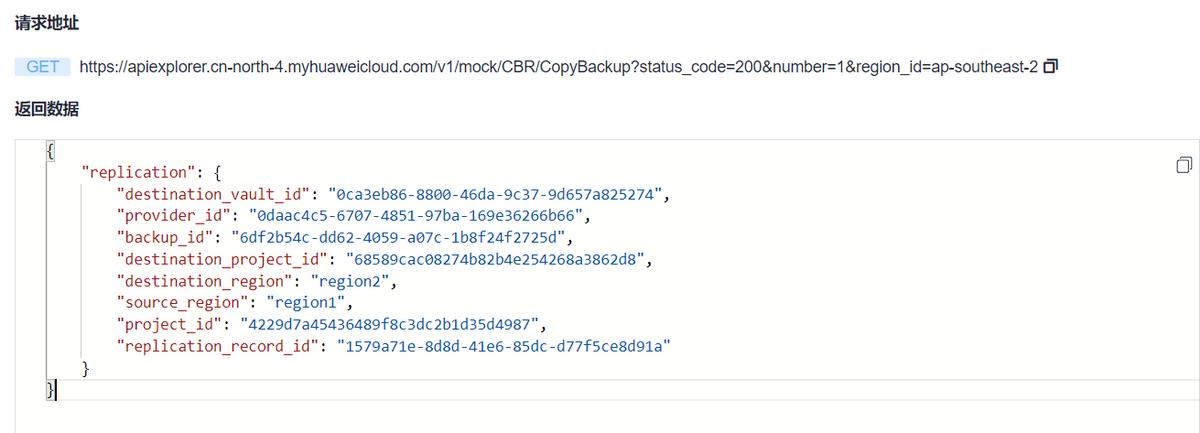Screen dimensions: 1200x433
Task: Click the "region2" destination_region value
Action: pos(349,281)
